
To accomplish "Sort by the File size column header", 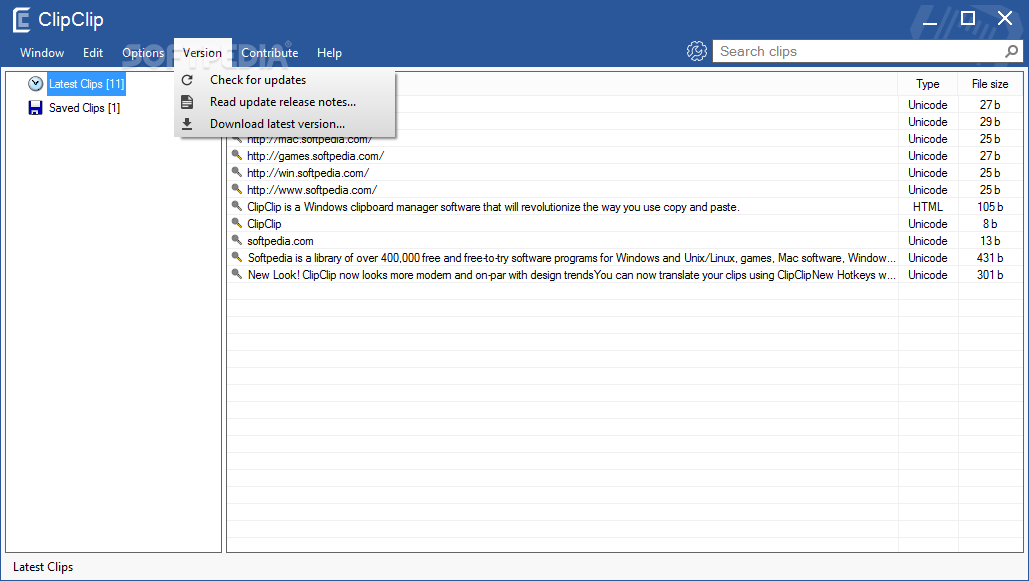I will point(990,84).
